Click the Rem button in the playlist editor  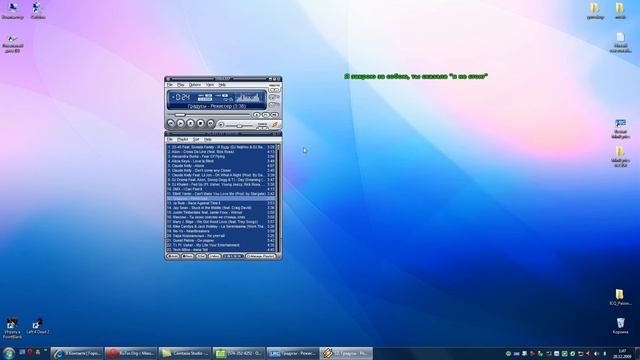pyautogui.click(x=187, y=256)
